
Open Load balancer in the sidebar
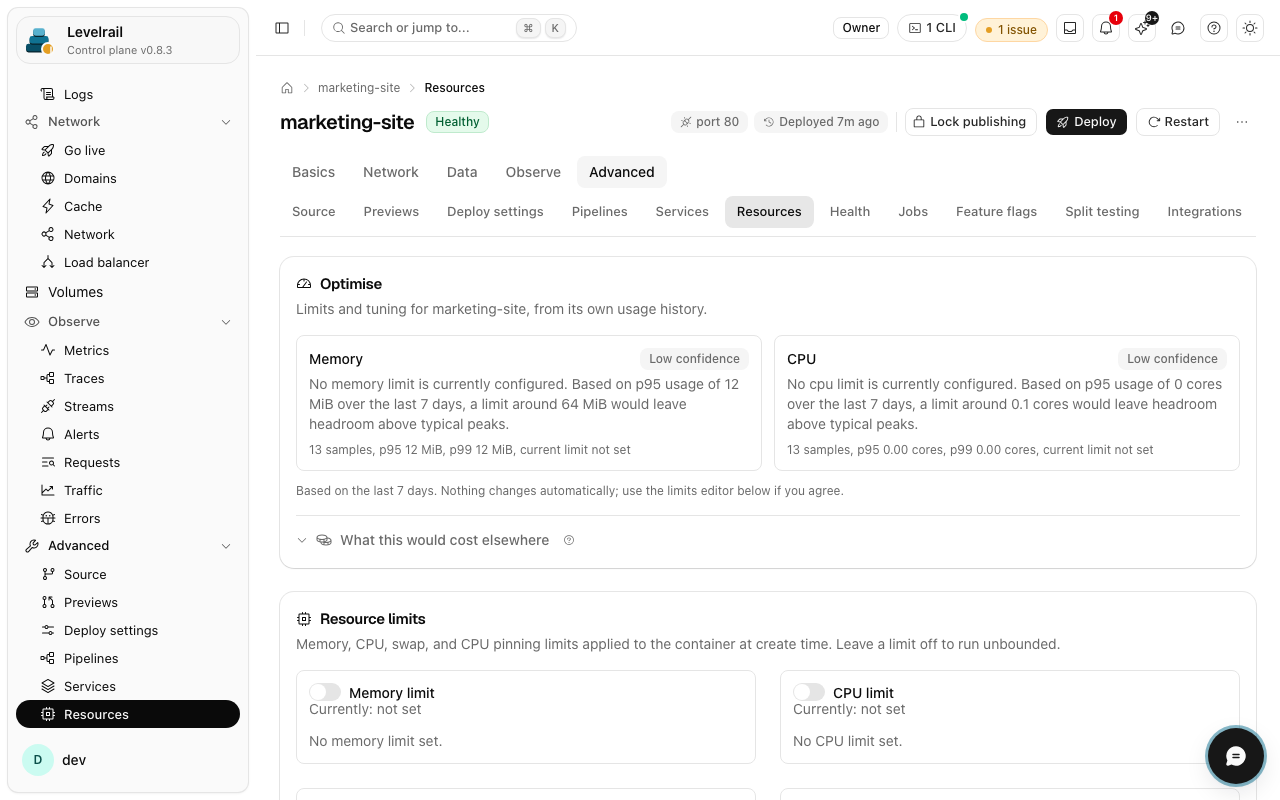click(x=128, y=262)
